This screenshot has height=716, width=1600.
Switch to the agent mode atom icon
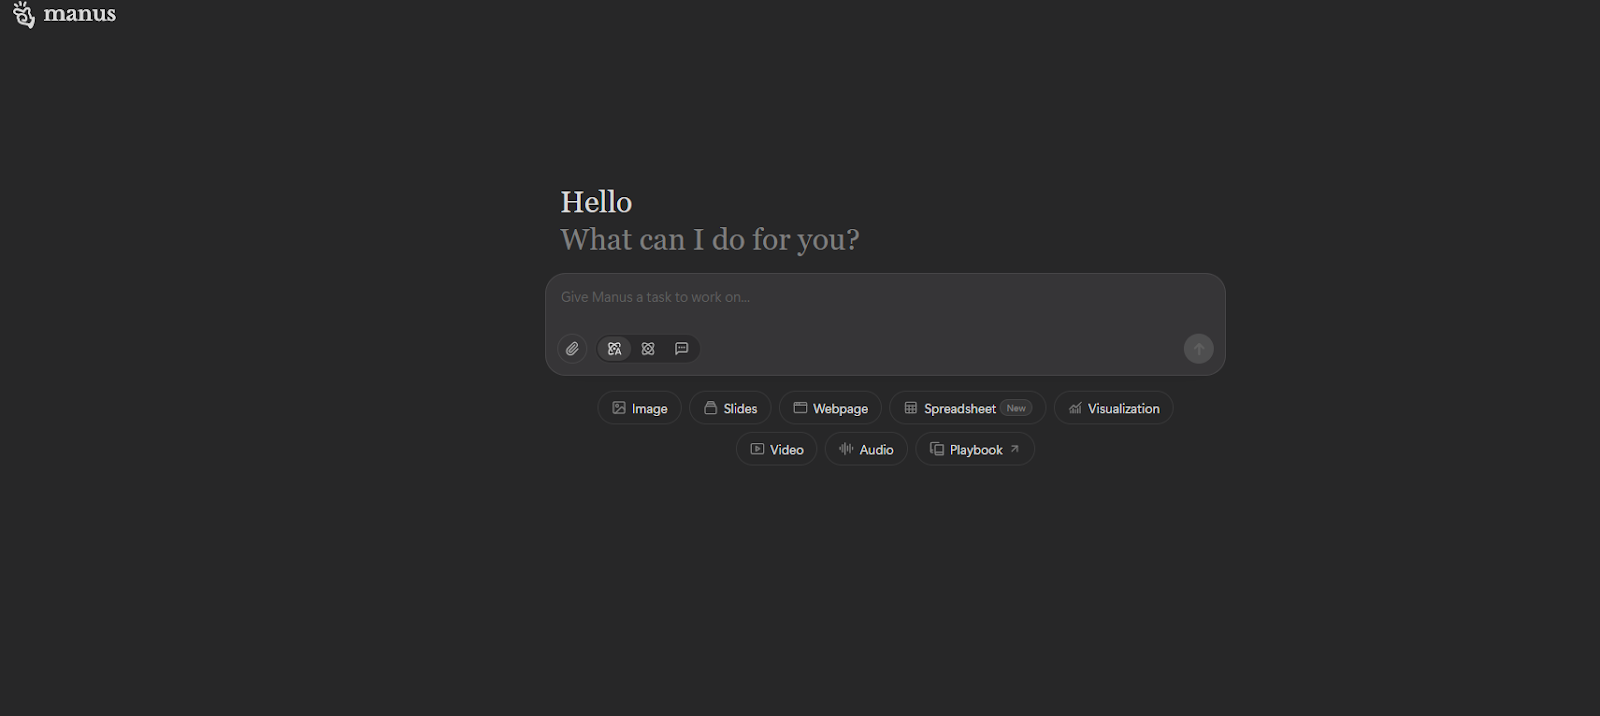648,349
